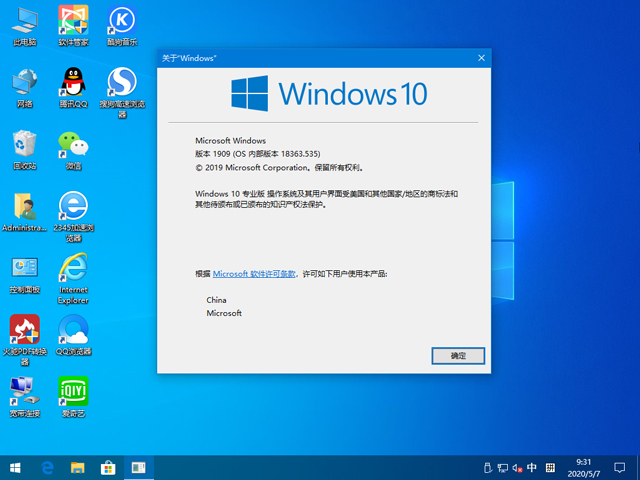Screen dimensions: 640x480
Task: Open the Windows Start menu
Action: 15,468
